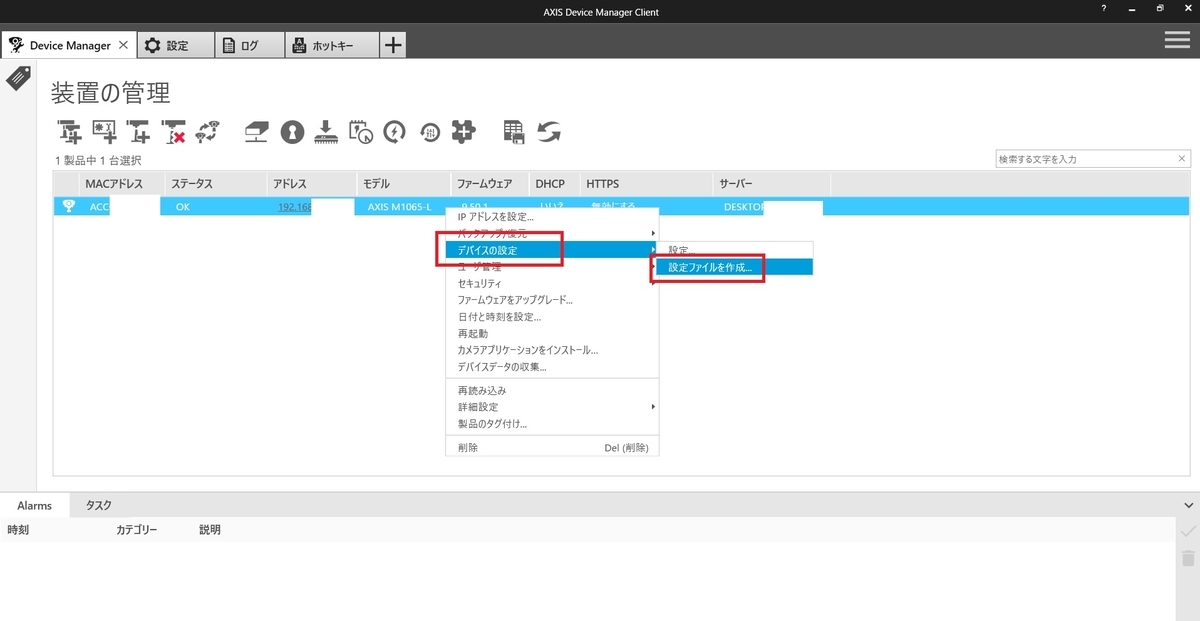The image size is (1200, 621).
Task: Sort by サーバー column header
Action: (x=772, y=184)
